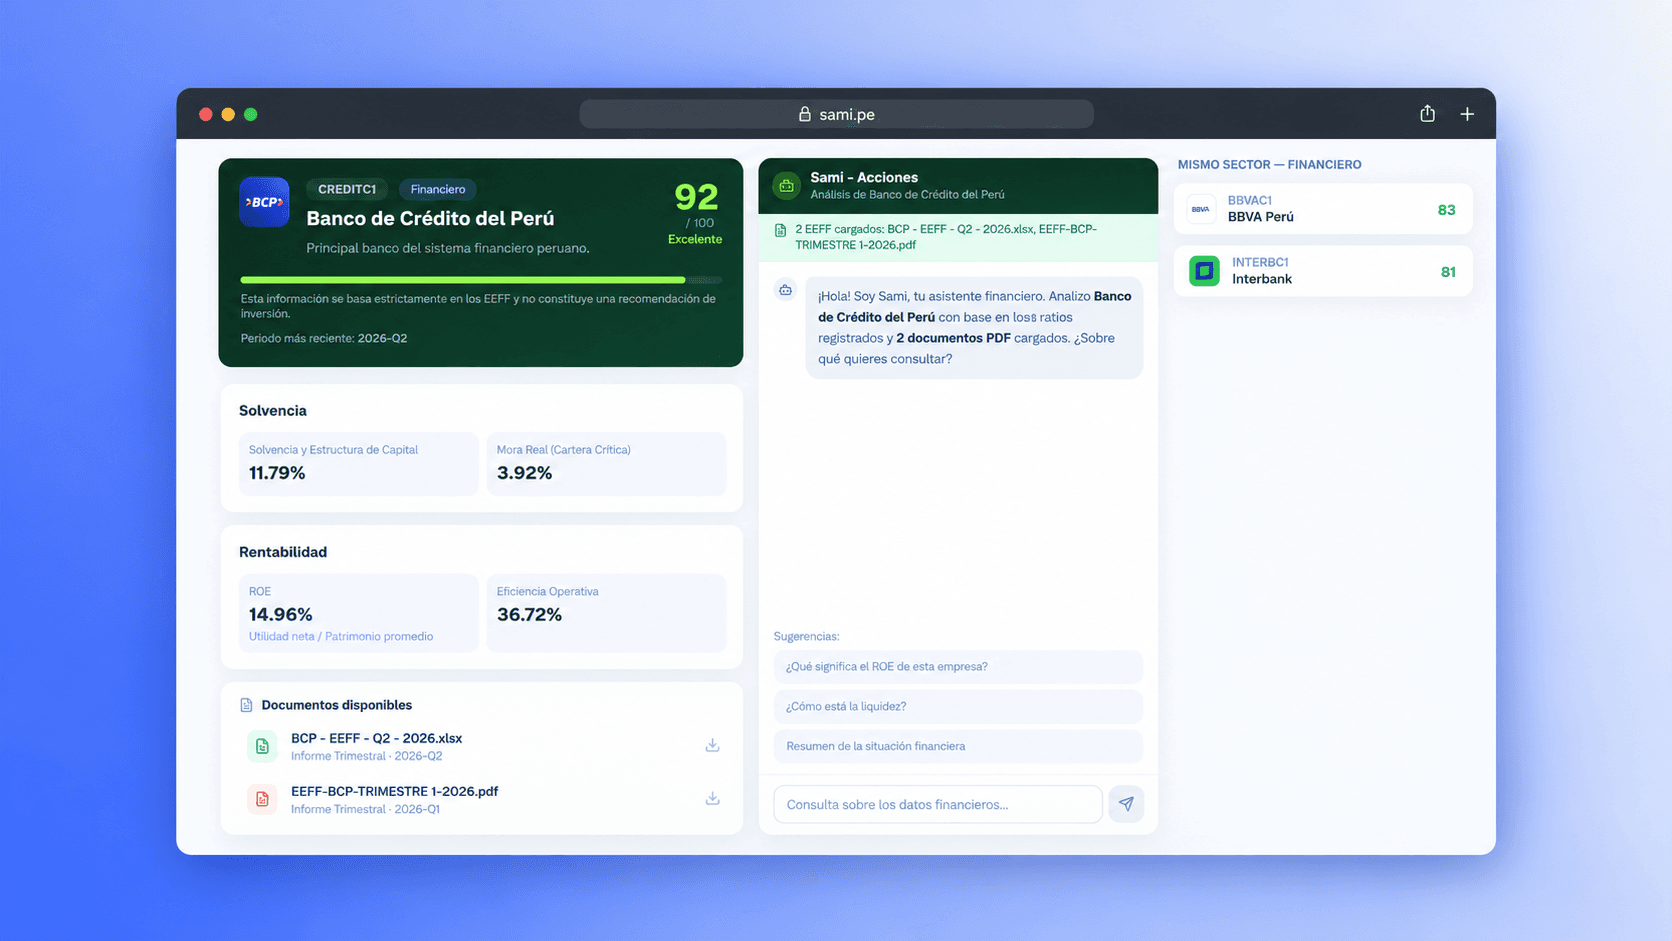This screenshot has height=941, width=1672.
Task: Click the Solvencia section heading
Action: pyautogui.click(x=273, y=411)
